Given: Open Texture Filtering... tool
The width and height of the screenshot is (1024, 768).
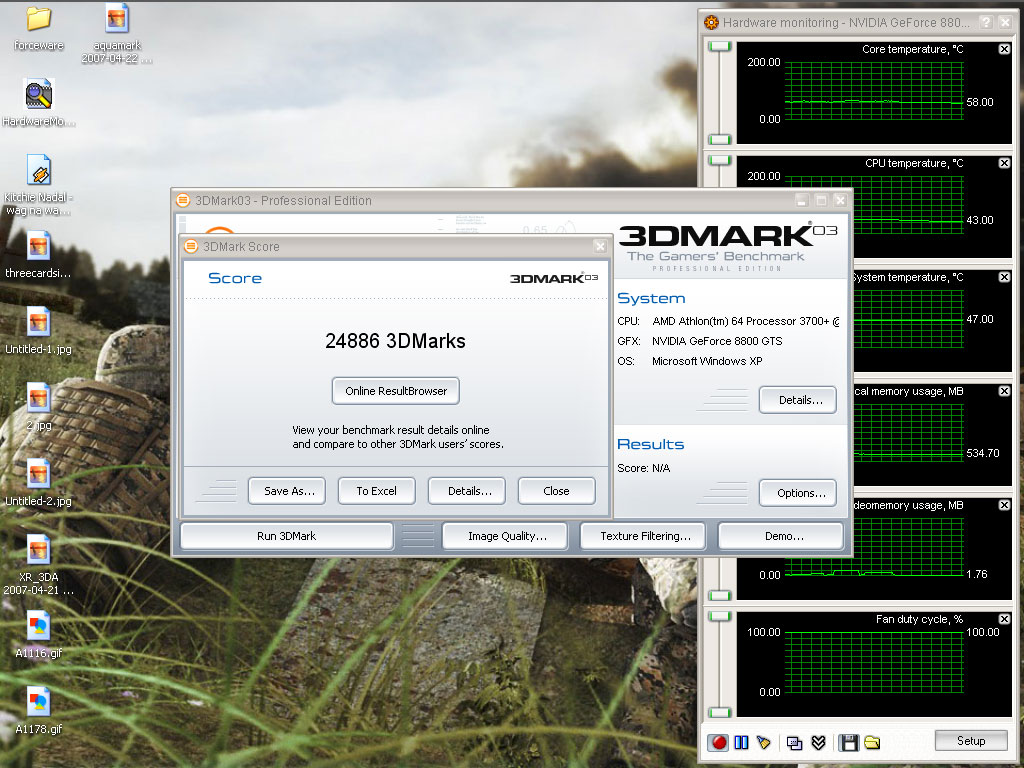Looking at the screenshot, I should pyautogui.click(x=645, y=536).
